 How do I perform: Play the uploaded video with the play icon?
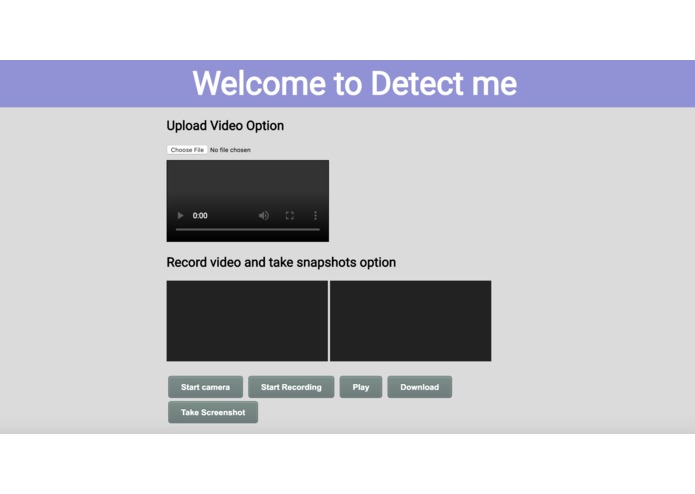click(x=180, y=216)
